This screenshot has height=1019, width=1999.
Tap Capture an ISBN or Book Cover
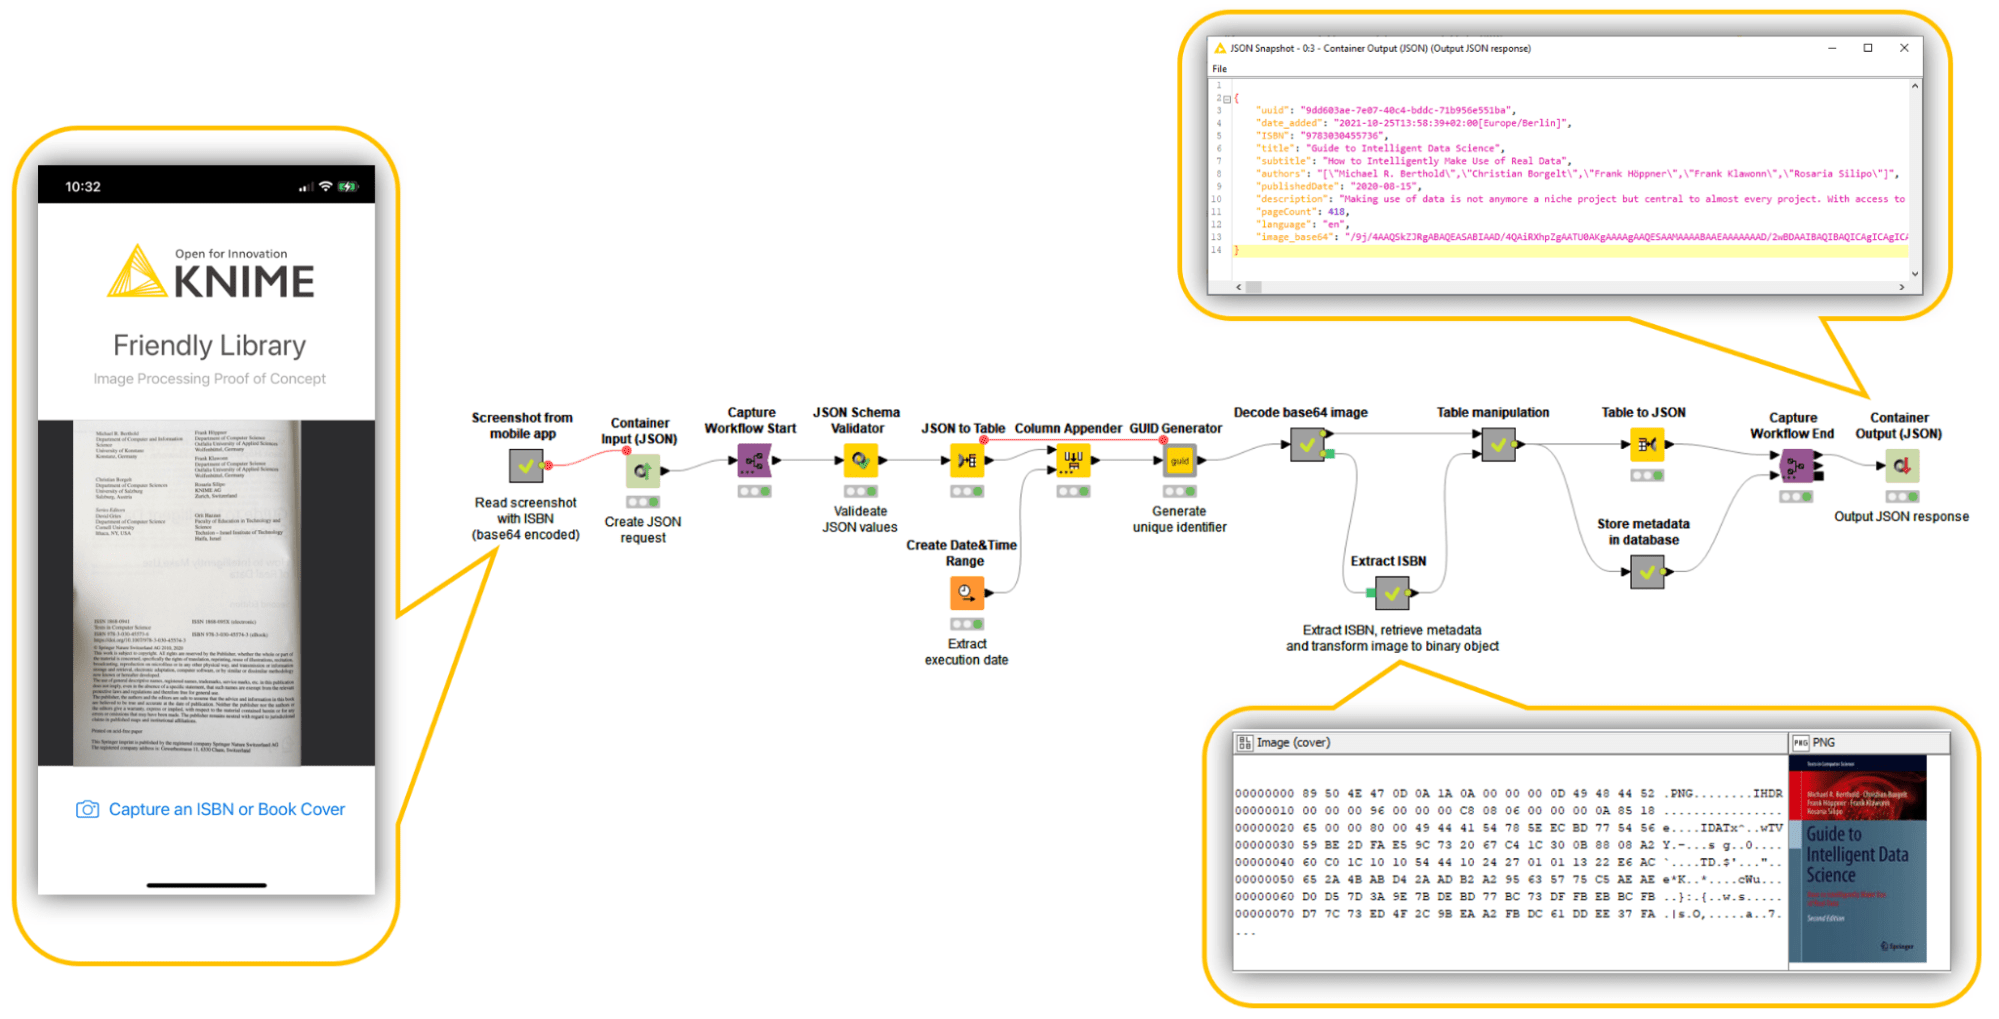227,809
